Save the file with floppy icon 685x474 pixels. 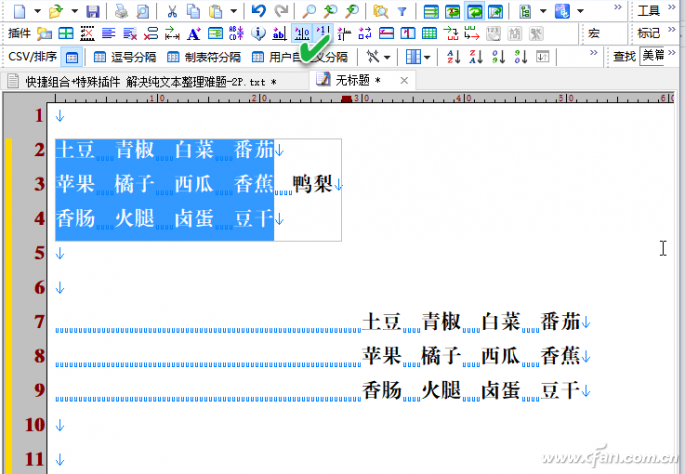(93, 11)
